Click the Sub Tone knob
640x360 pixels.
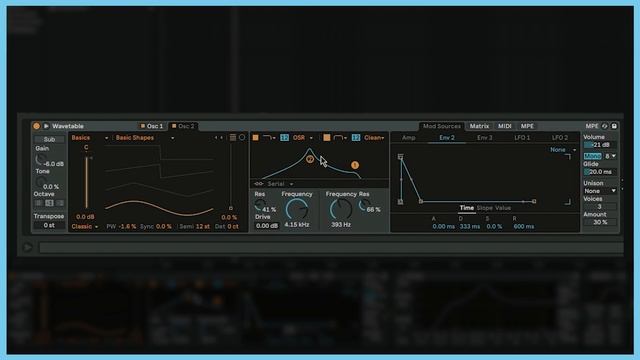[x=40, y=182]
